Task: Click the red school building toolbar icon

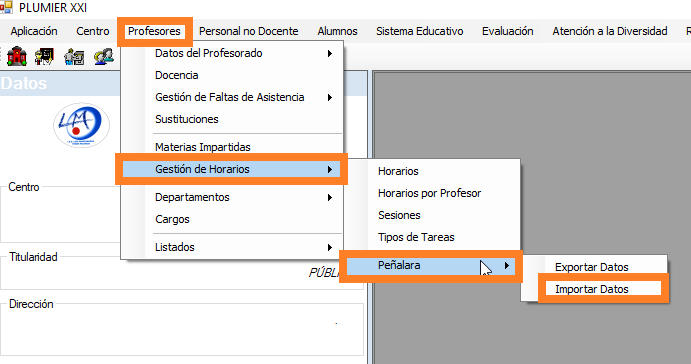Action: [17, 56]
